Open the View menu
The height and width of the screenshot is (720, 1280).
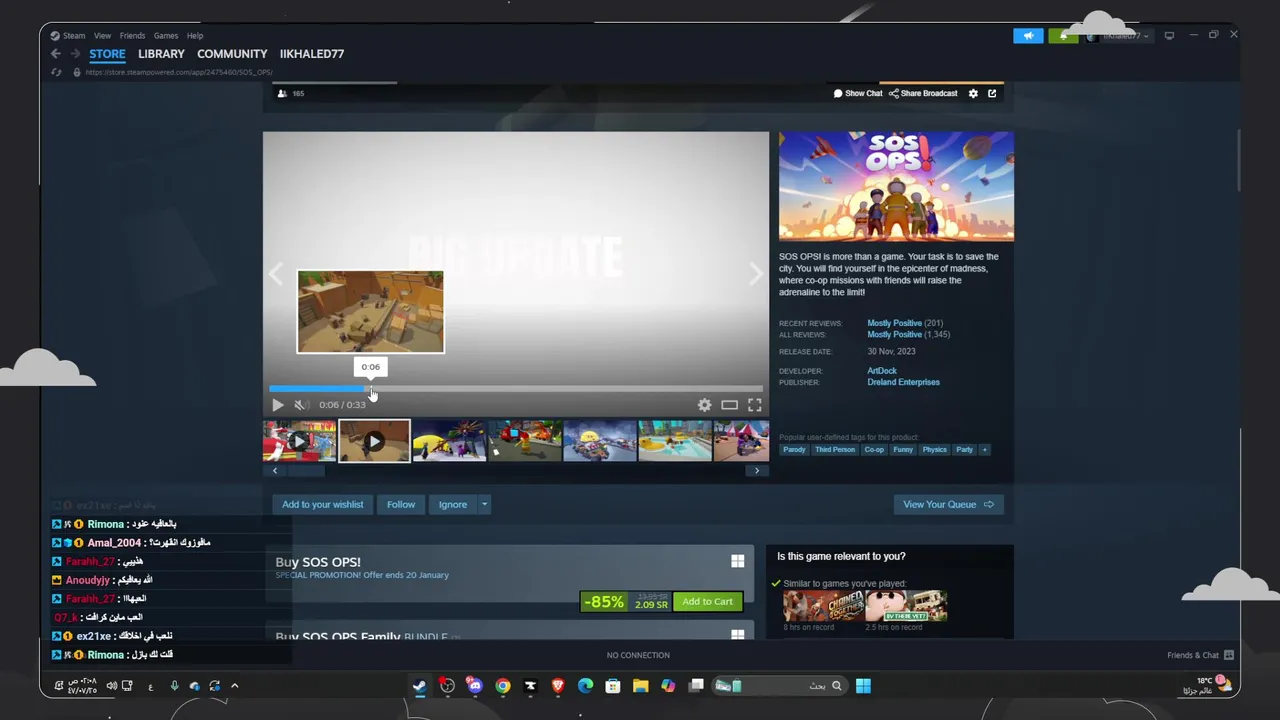[102, 36]
